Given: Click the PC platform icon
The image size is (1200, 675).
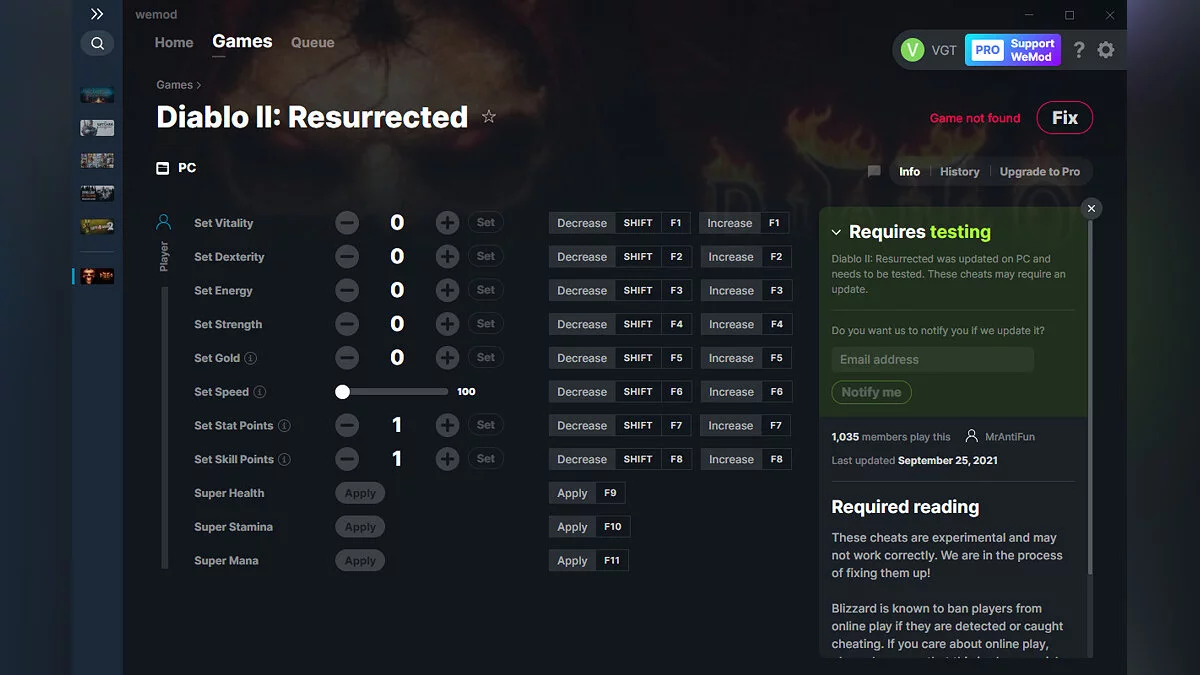Looking at the screenshot, I should pos(161,168).
